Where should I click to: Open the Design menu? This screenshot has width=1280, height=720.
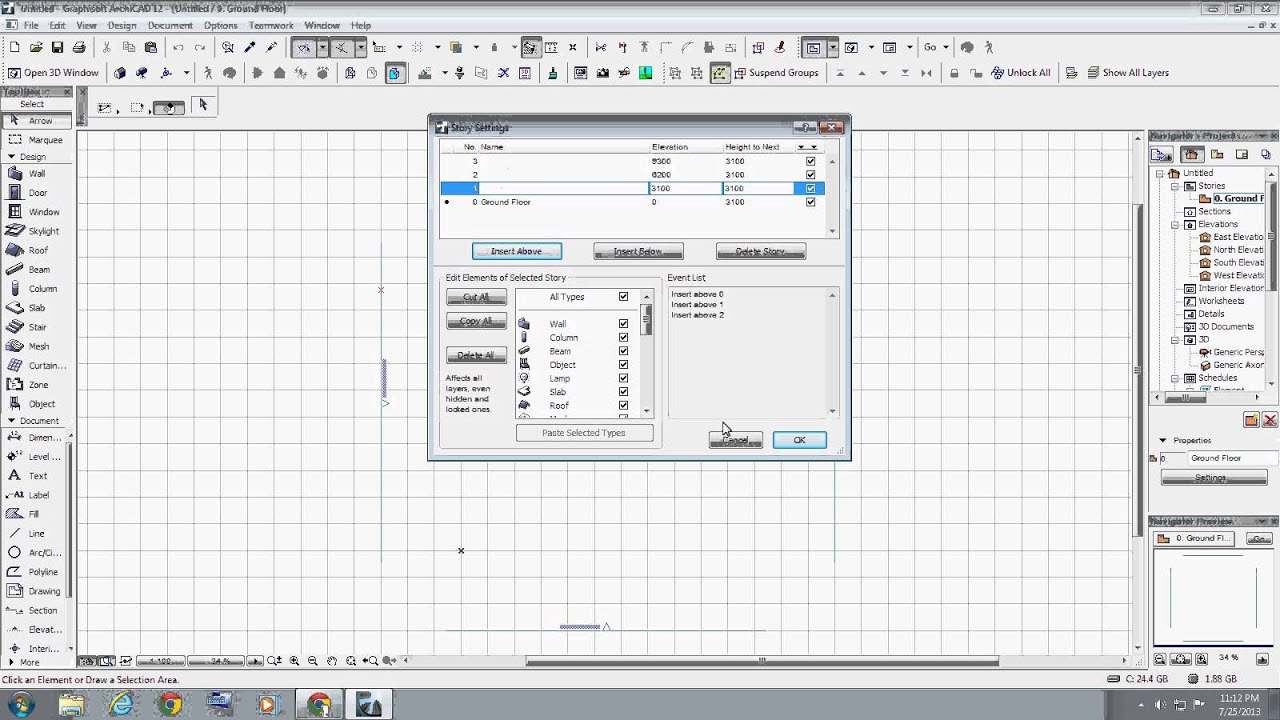click(121, 25)
